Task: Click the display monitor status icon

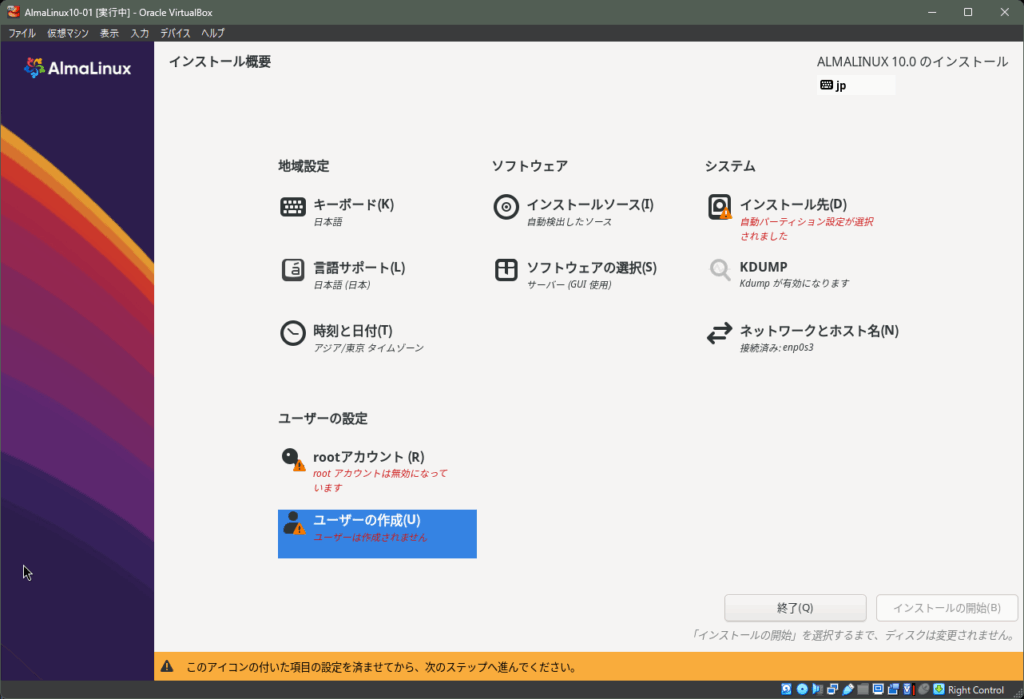Action: [x=878, y=689]
